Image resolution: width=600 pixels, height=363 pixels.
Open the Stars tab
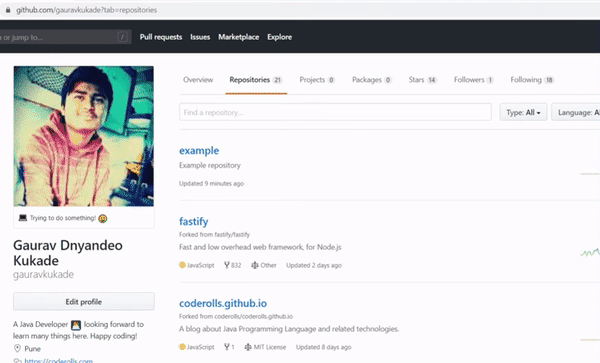[x=422, y=80]
